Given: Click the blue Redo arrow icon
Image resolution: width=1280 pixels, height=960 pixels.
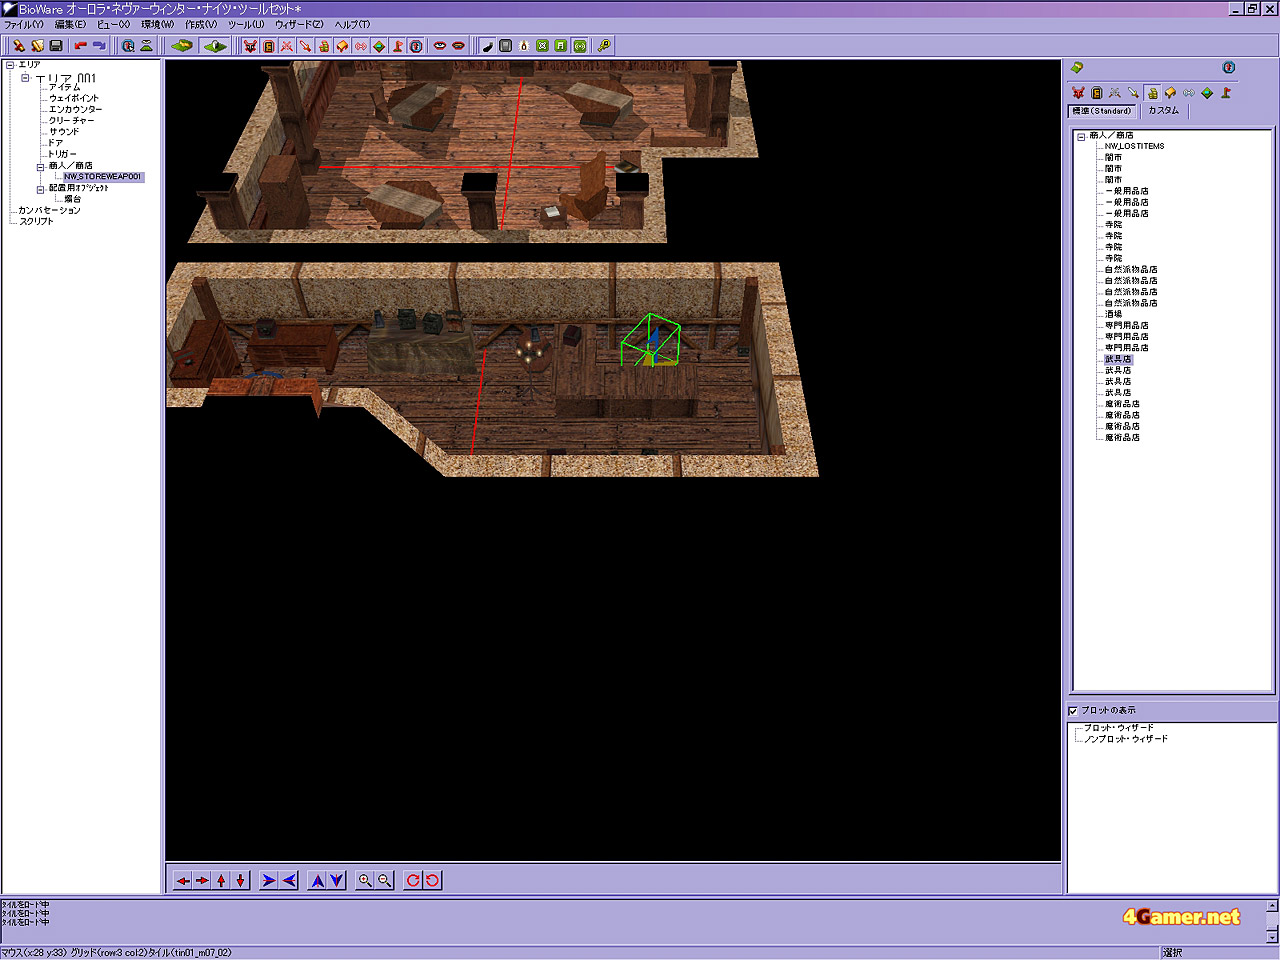Looking at the screenshot, I should point(99,46).
